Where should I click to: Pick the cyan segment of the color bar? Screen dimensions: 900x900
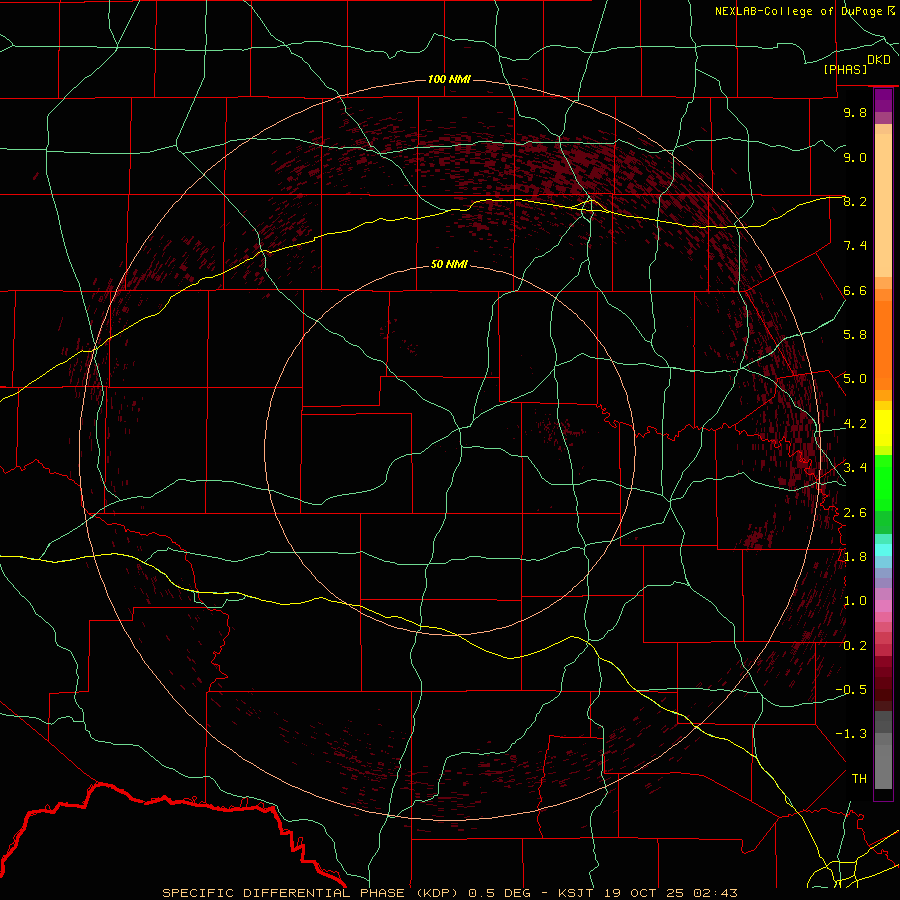click(x=883, y=550)
